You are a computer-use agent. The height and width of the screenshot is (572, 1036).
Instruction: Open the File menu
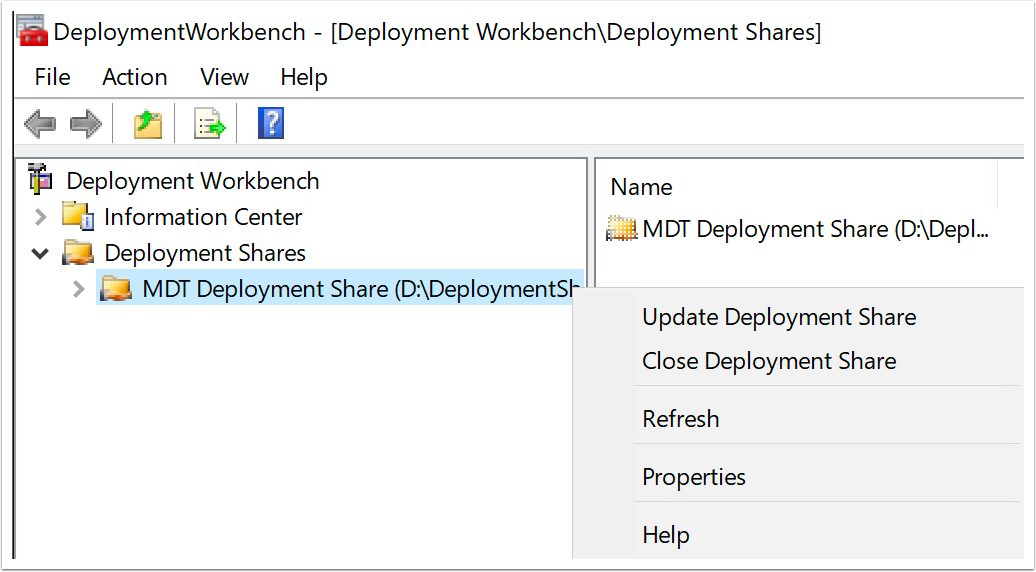[52, 77]
